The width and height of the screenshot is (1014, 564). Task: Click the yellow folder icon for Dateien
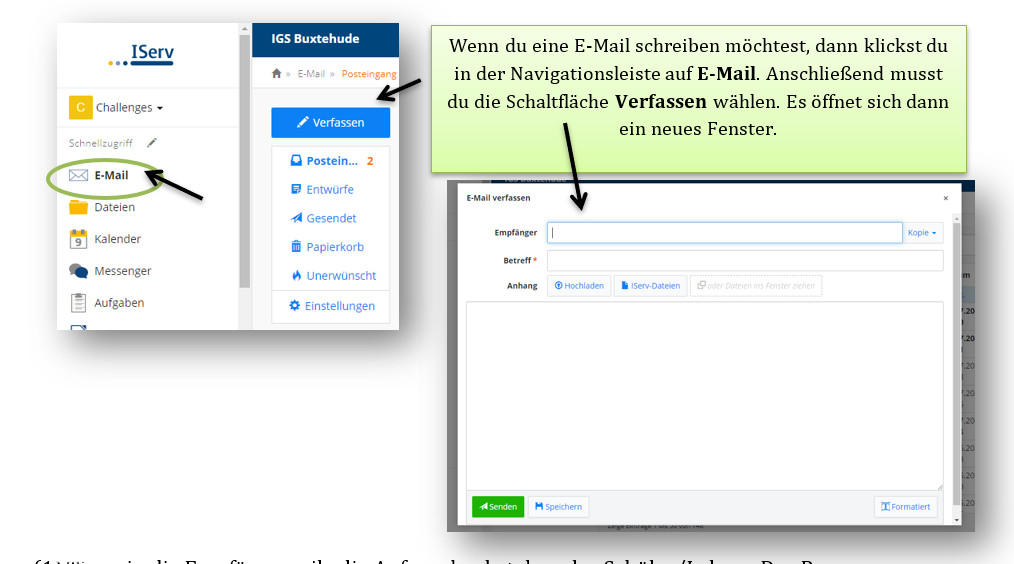tap(78, 207)
